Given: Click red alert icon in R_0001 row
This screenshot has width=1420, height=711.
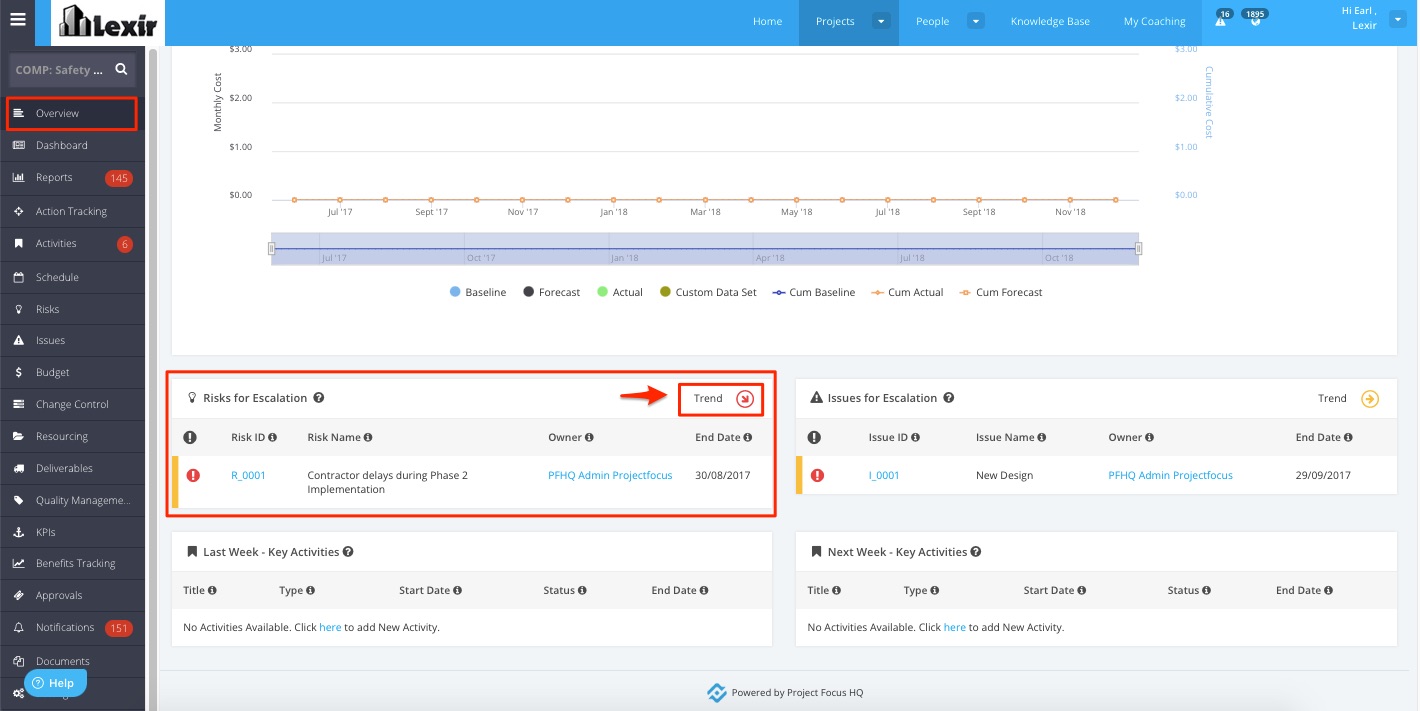Looking at the screenshot, I should pyautogui.click(x=193, y=476).
